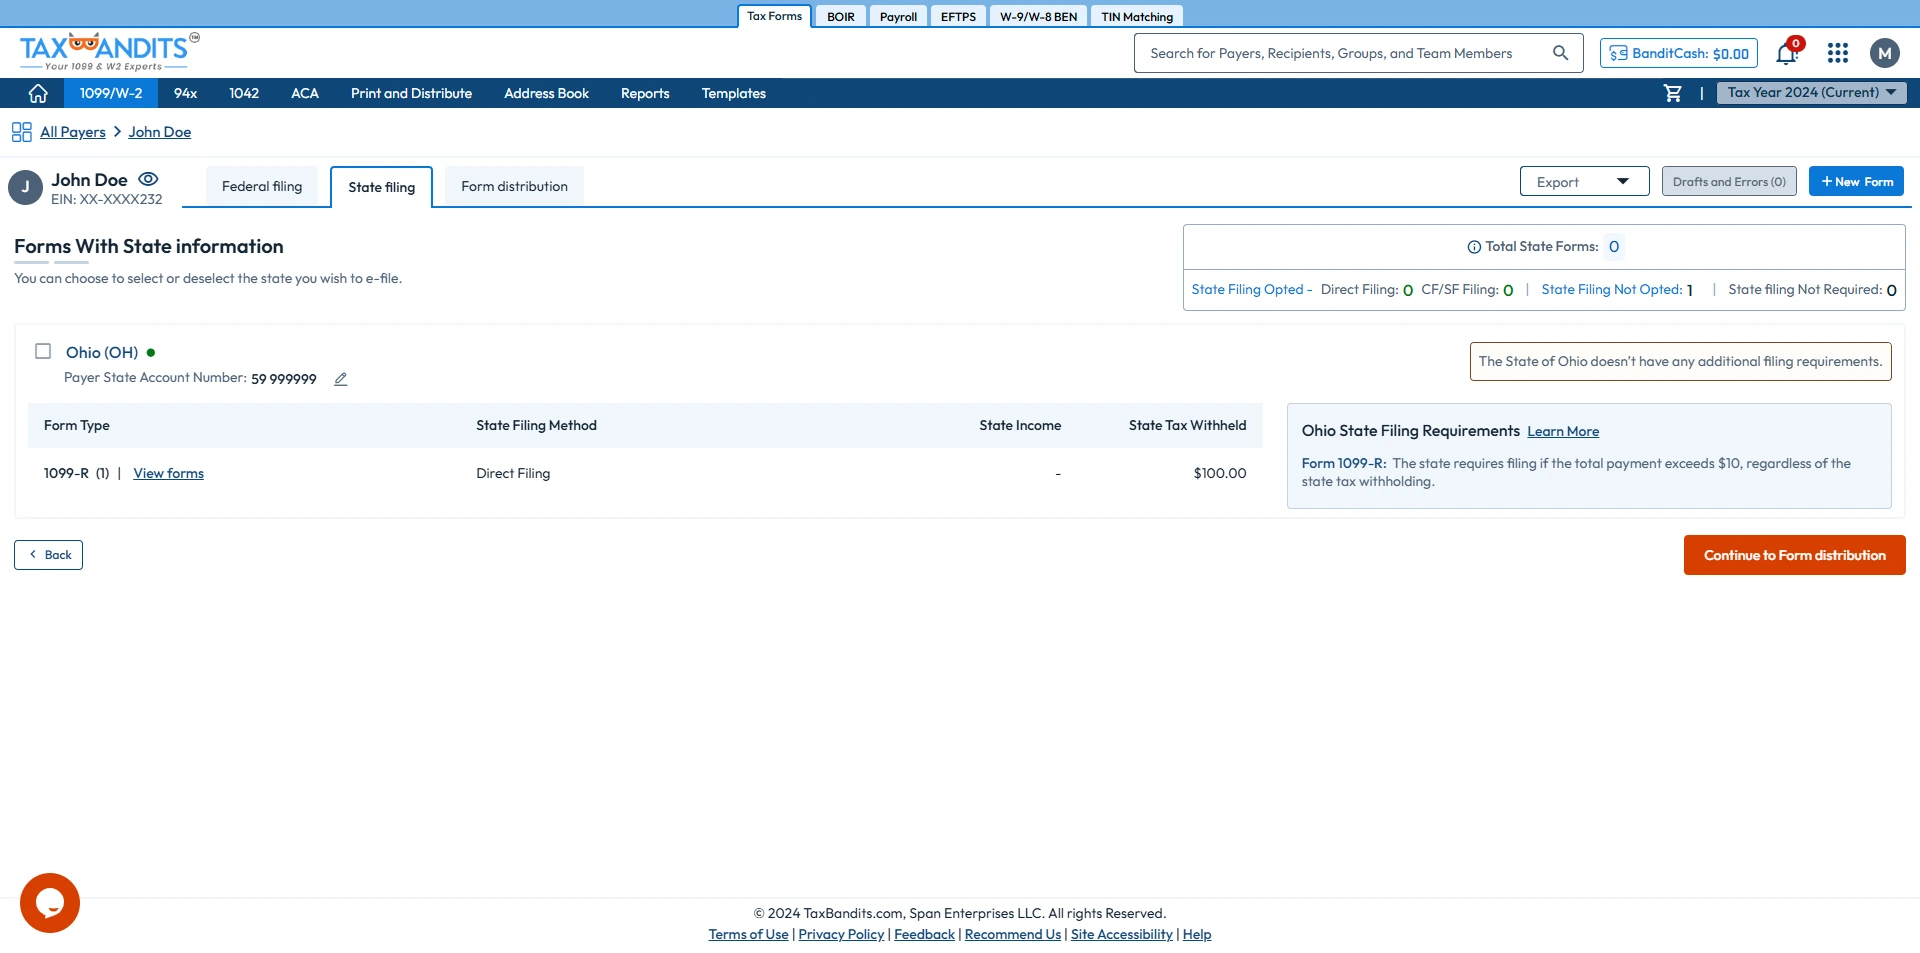Click the State Income column header
Image resolution: width=1920 pixels, height=953 pixels.
pos(1020,425)
